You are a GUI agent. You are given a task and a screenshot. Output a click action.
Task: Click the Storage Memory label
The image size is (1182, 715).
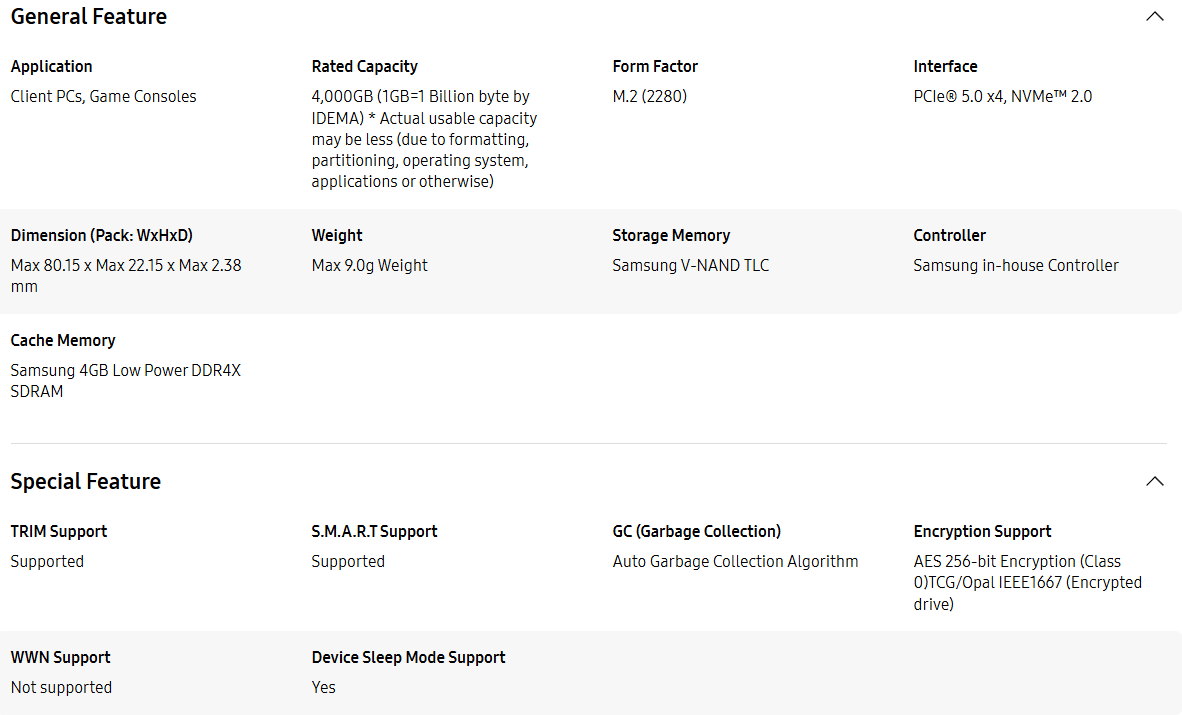coord(671,235)
